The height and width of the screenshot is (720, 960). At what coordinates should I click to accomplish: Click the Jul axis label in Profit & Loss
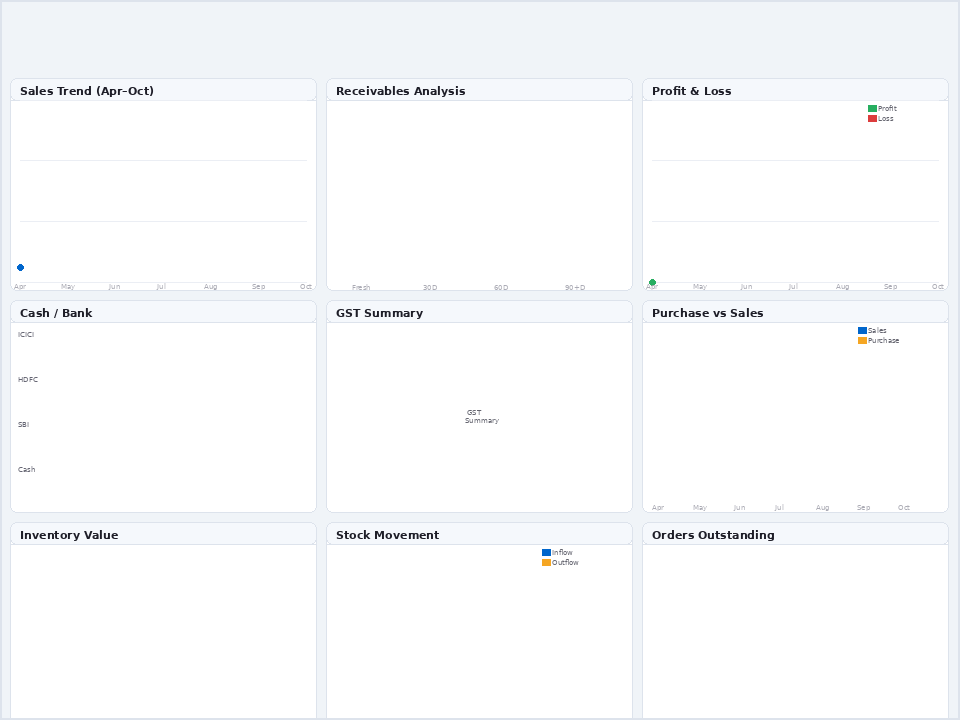tap(793, 287)
